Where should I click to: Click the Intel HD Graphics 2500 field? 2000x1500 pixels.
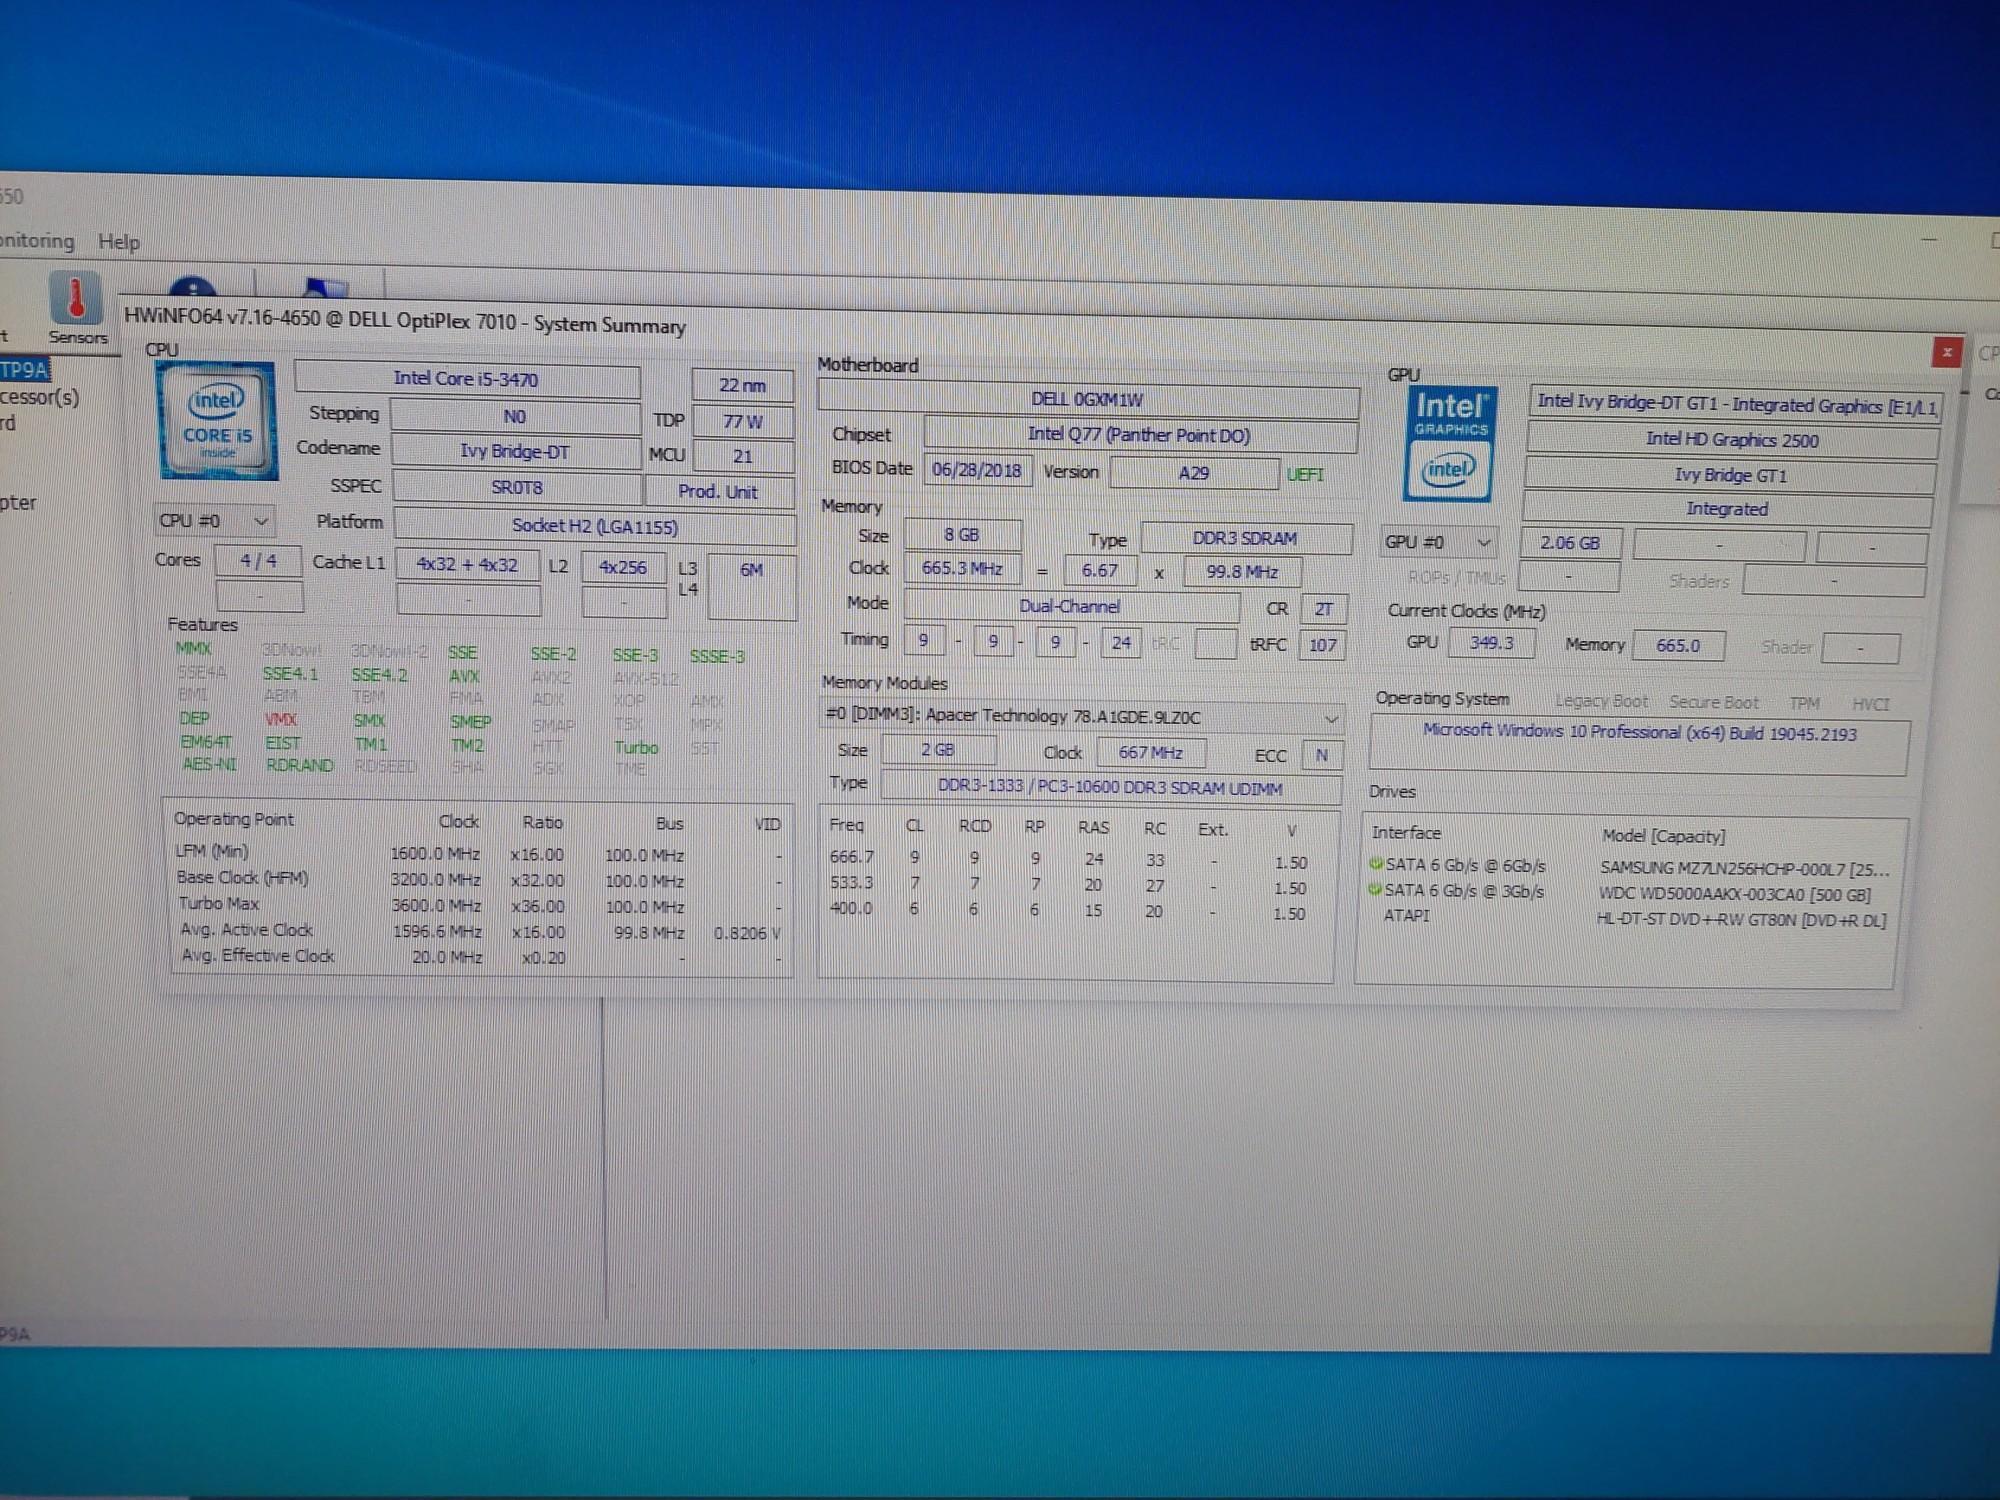pos(1733,440)
